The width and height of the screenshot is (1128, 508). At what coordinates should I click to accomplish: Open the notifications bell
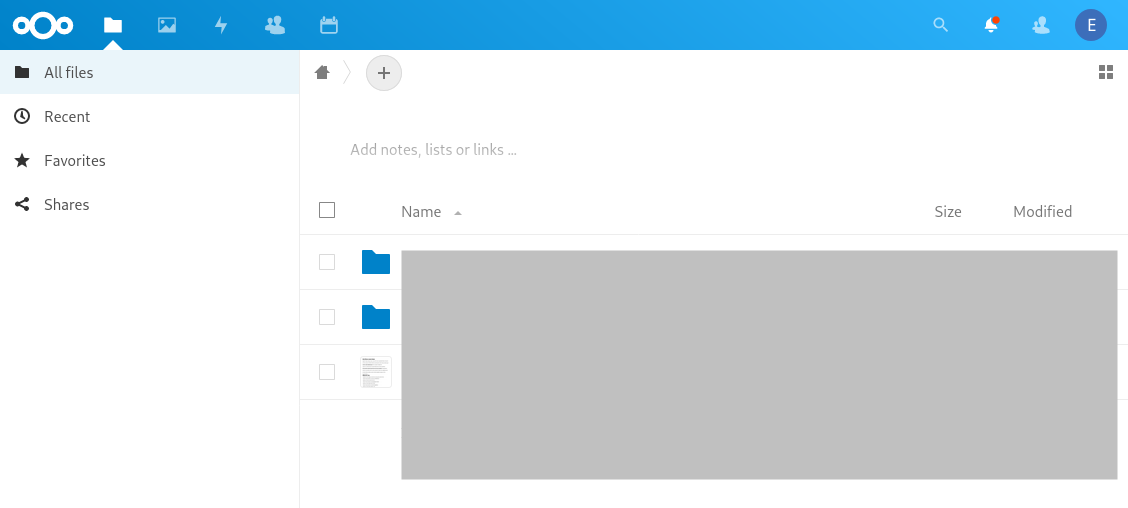point(991,25)
